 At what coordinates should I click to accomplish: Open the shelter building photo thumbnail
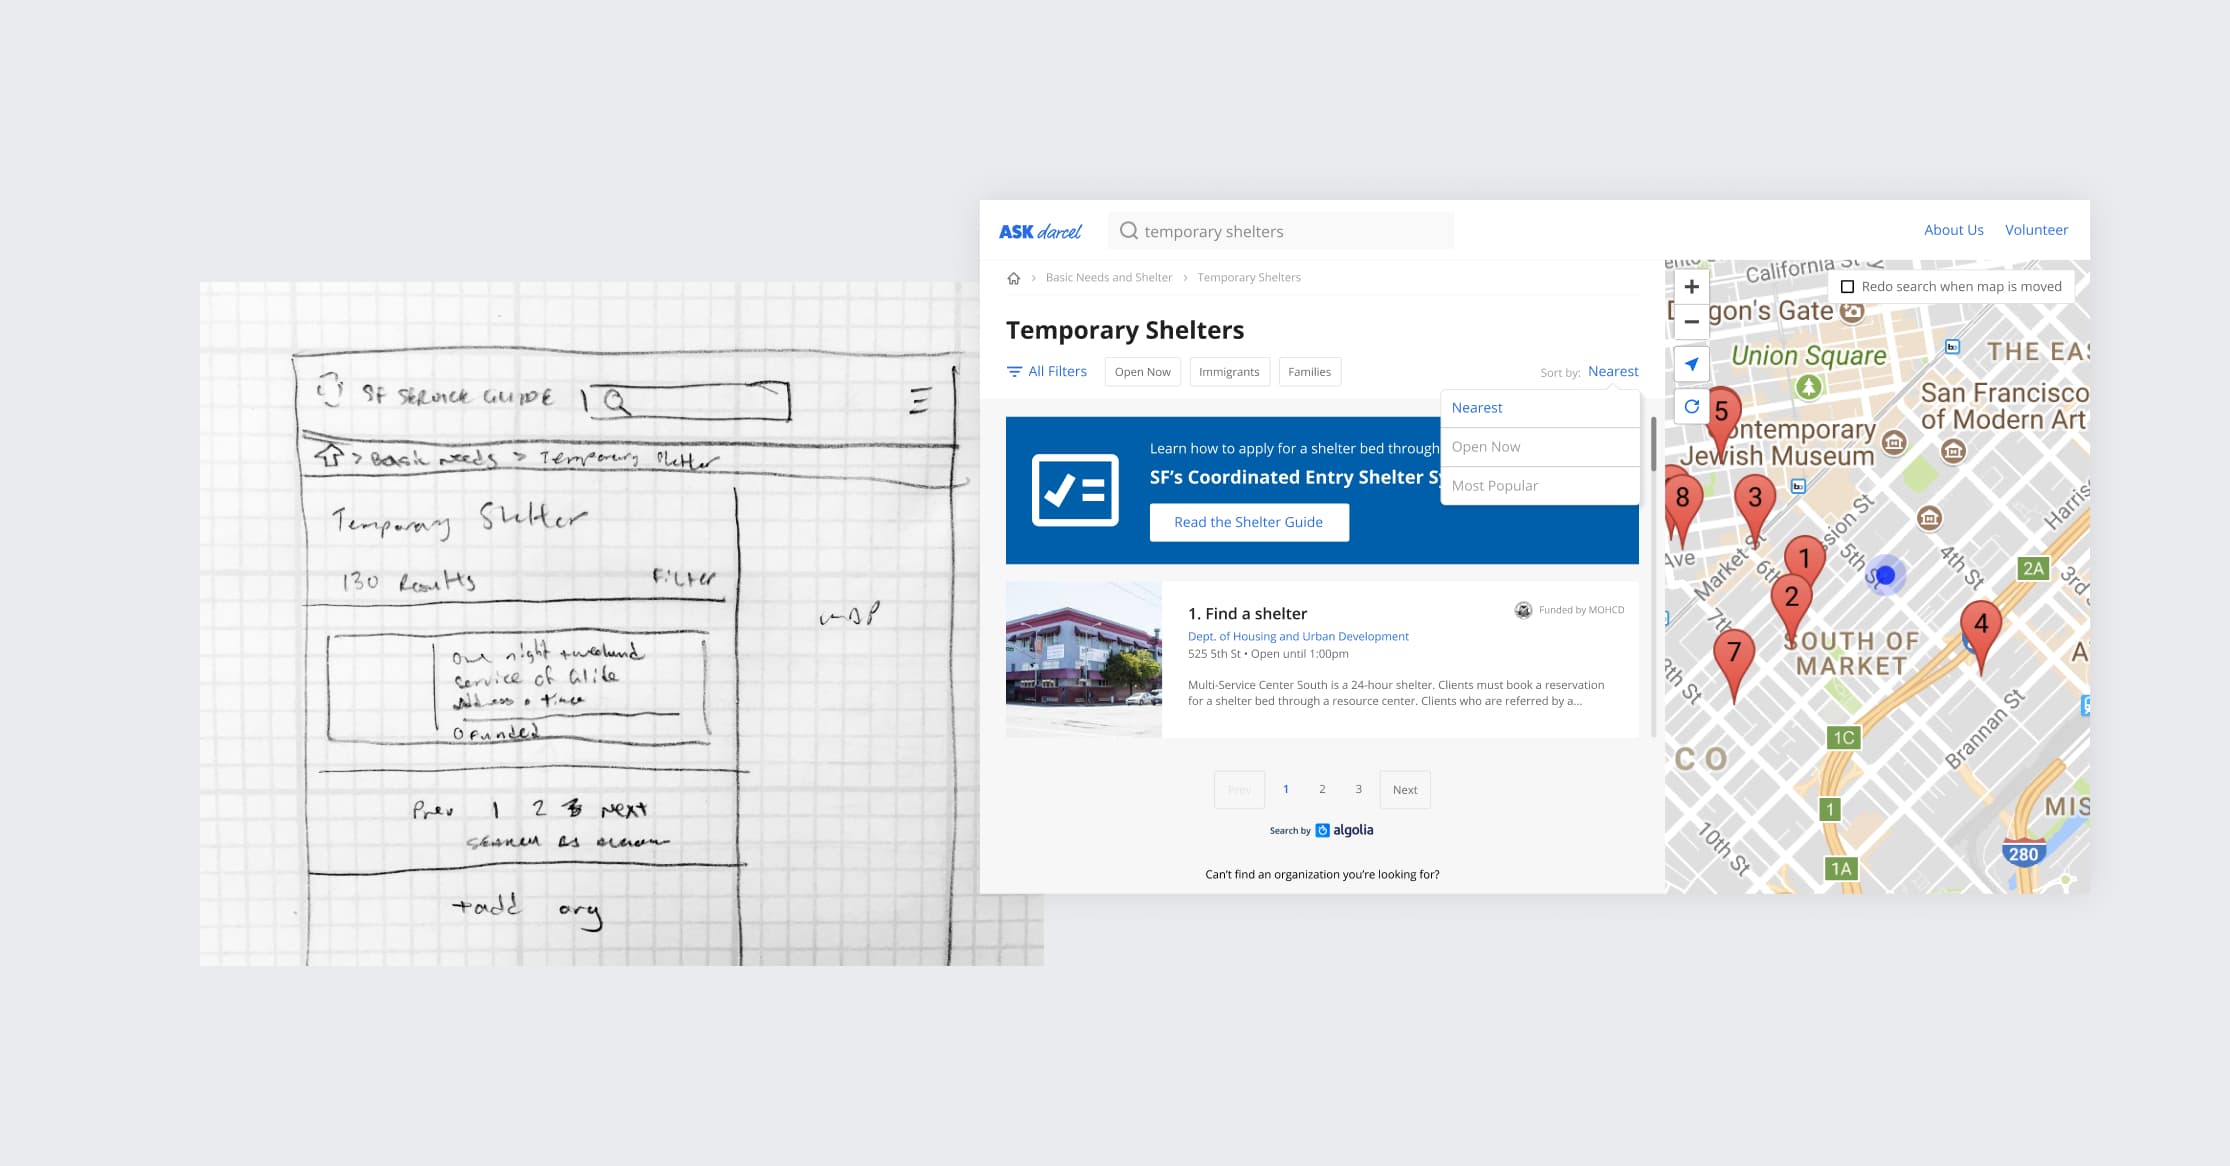pos(1084,660)
